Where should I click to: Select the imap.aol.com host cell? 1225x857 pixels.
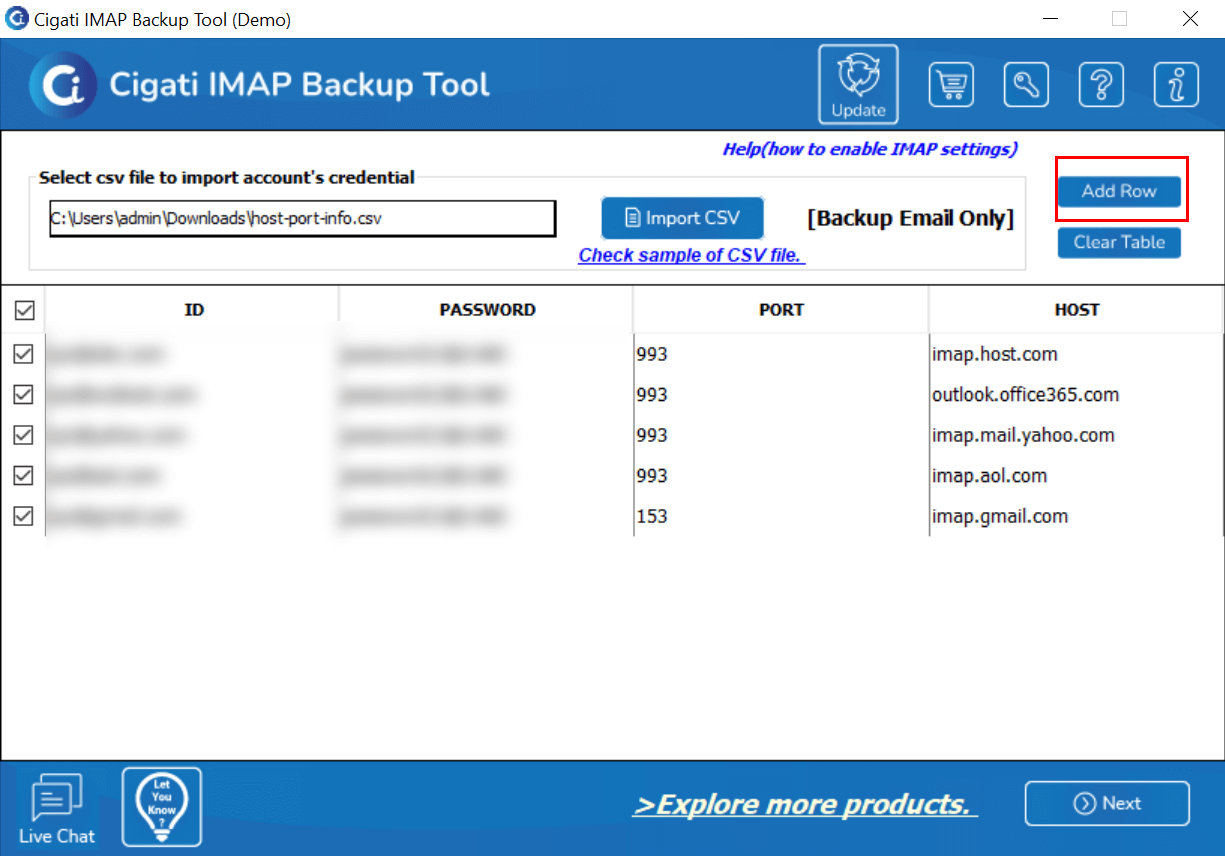[1076, 476]
